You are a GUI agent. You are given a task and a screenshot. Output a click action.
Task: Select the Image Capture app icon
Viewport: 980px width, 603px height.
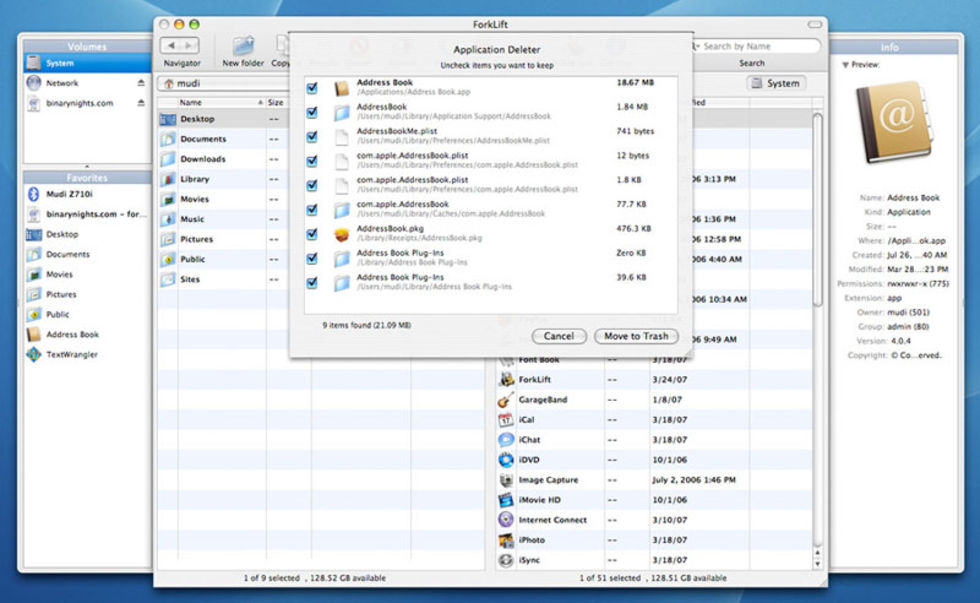pyautogui.click(x=506, y=480)
